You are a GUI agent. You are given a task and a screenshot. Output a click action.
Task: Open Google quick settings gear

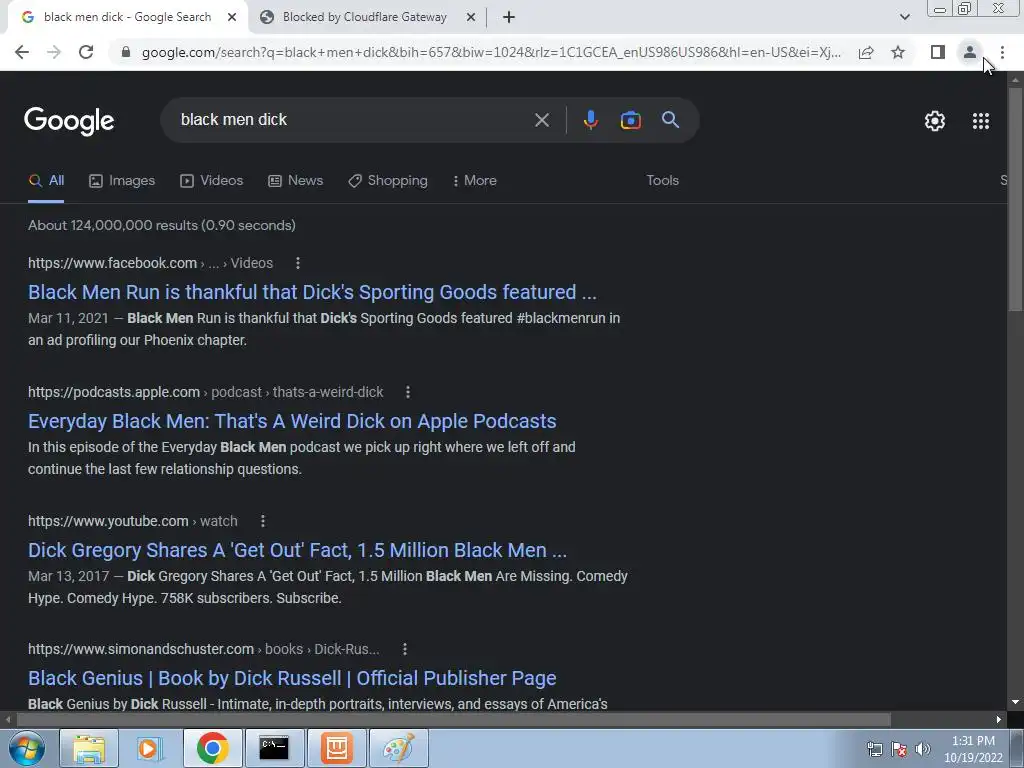pyautogui.click(x=935, y=121)
